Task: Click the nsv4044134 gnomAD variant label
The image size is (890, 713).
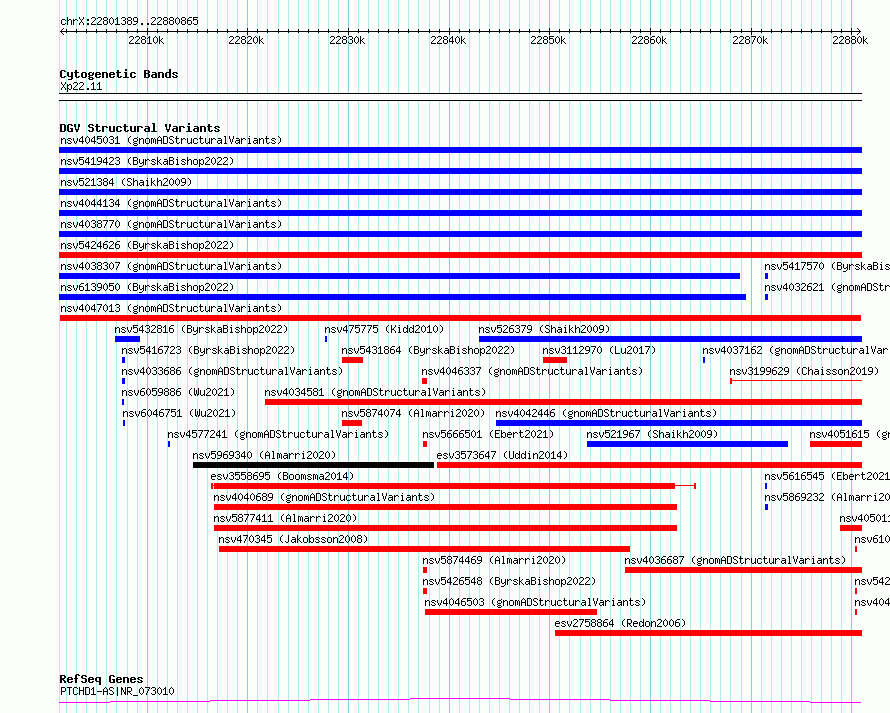Action: (x=171, y=203)
